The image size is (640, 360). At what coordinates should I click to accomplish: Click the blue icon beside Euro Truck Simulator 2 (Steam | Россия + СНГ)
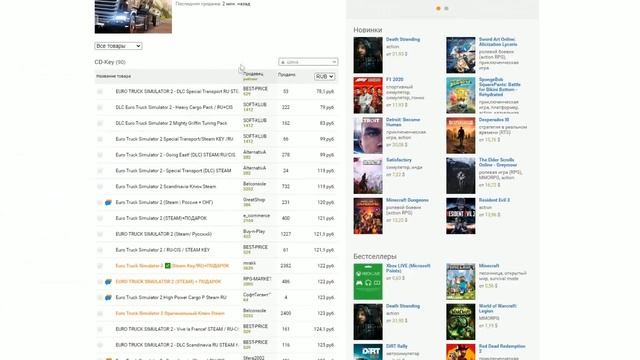108,202
